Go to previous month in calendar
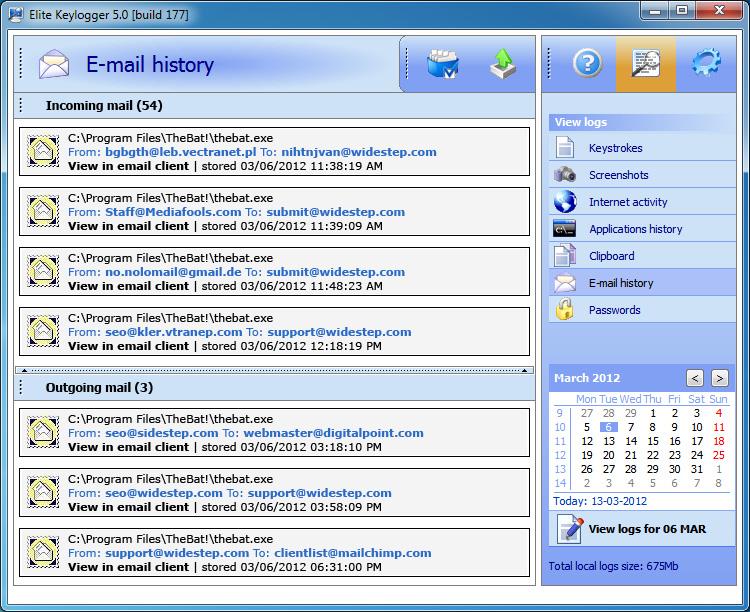The height and width of the screenshot is (612, 750). pyautogui.click(x=695, y=378)
